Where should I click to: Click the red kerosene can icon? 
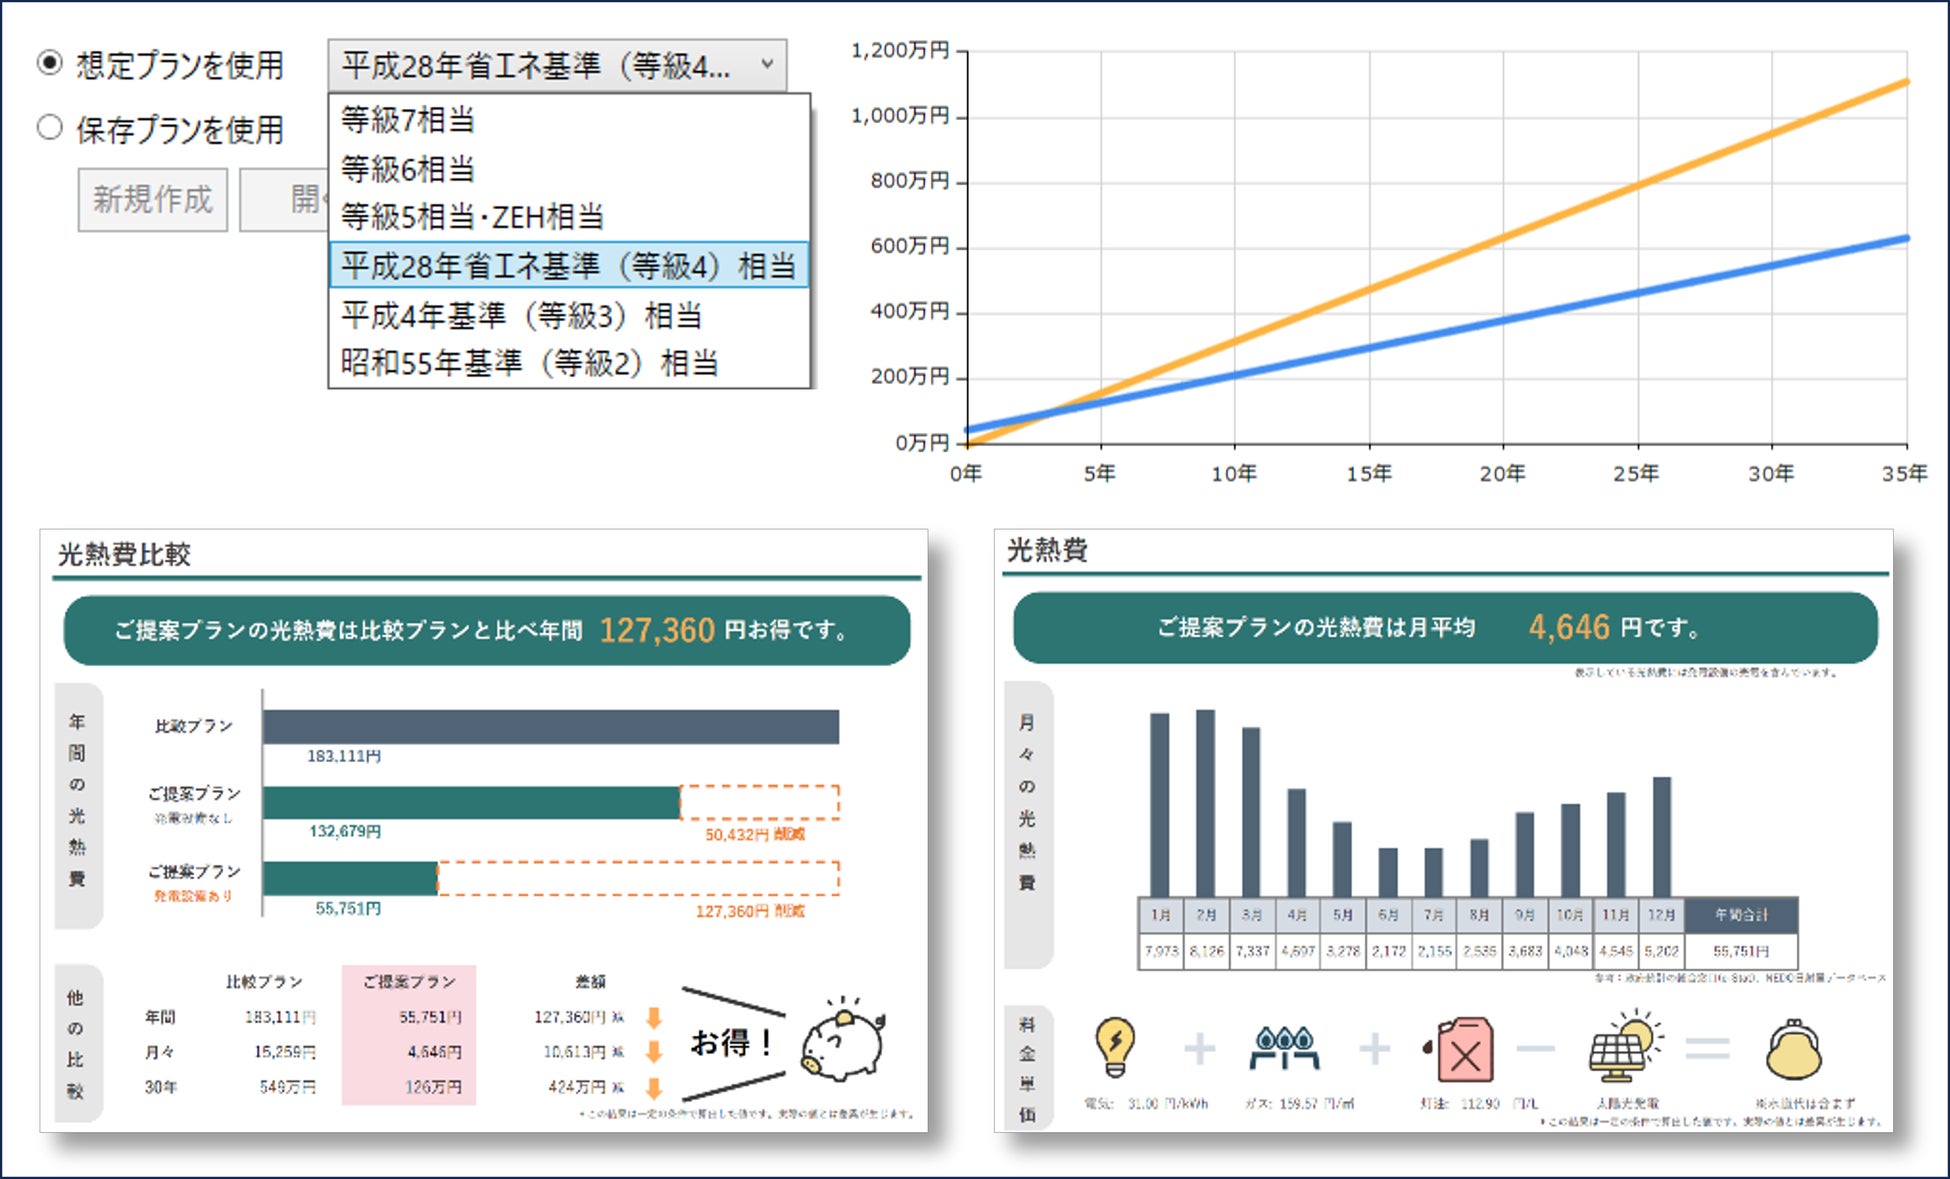point(1464,1050)
